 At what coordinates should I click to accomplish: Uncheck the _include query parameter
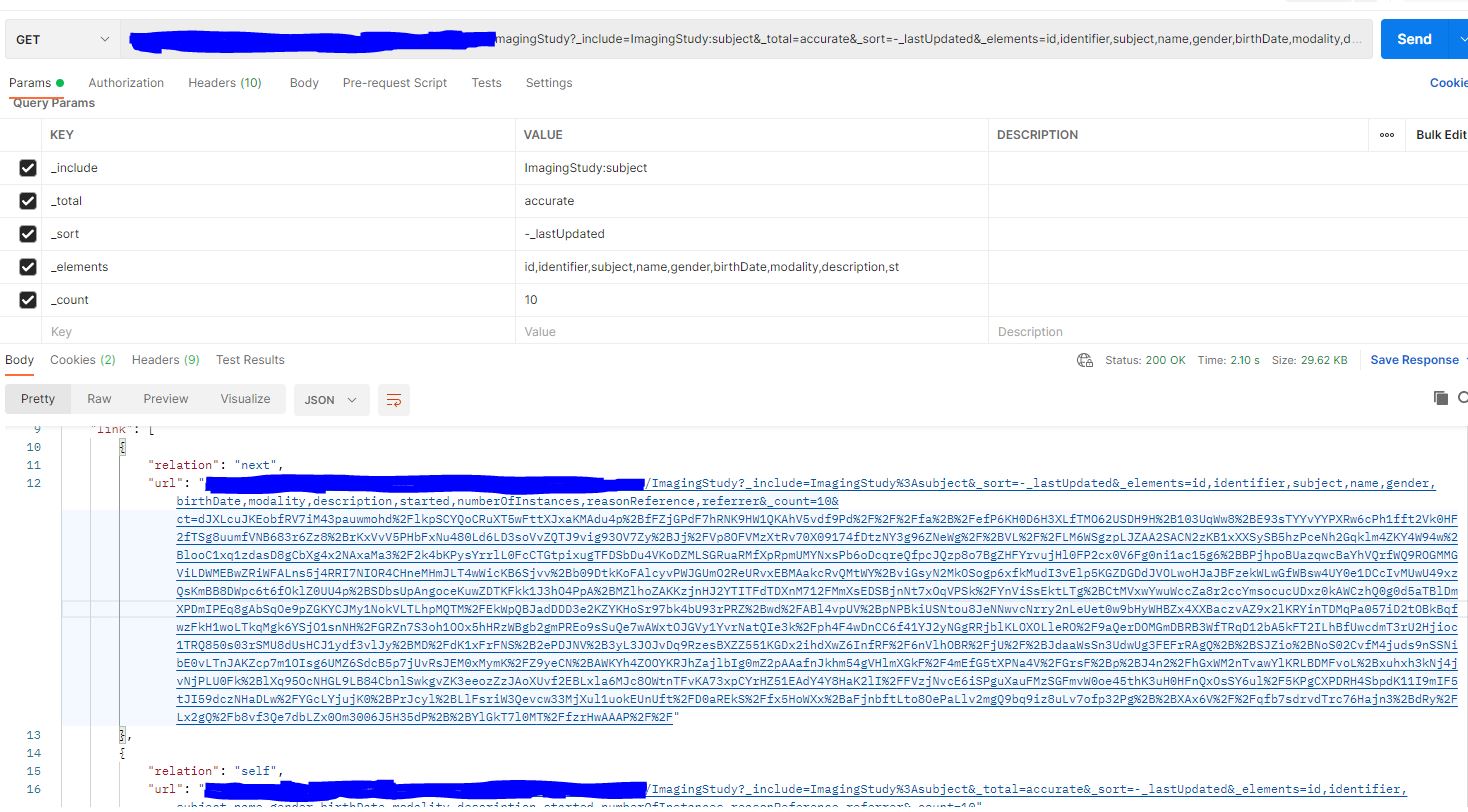coord(27,167)
